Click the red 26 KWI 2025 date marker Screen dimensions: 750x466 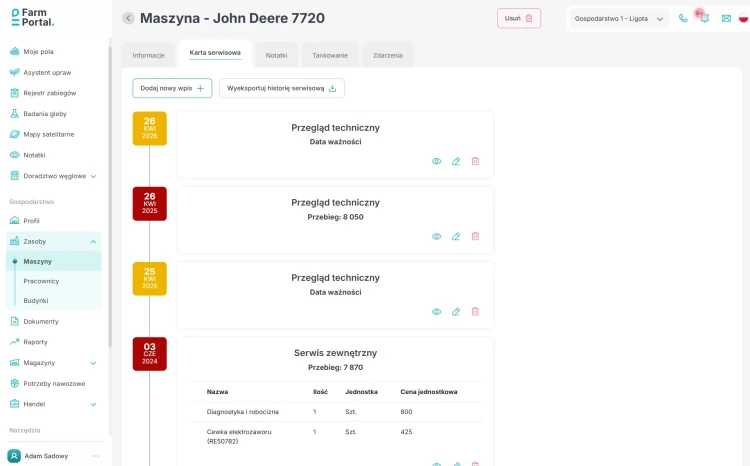click(150, 203)
